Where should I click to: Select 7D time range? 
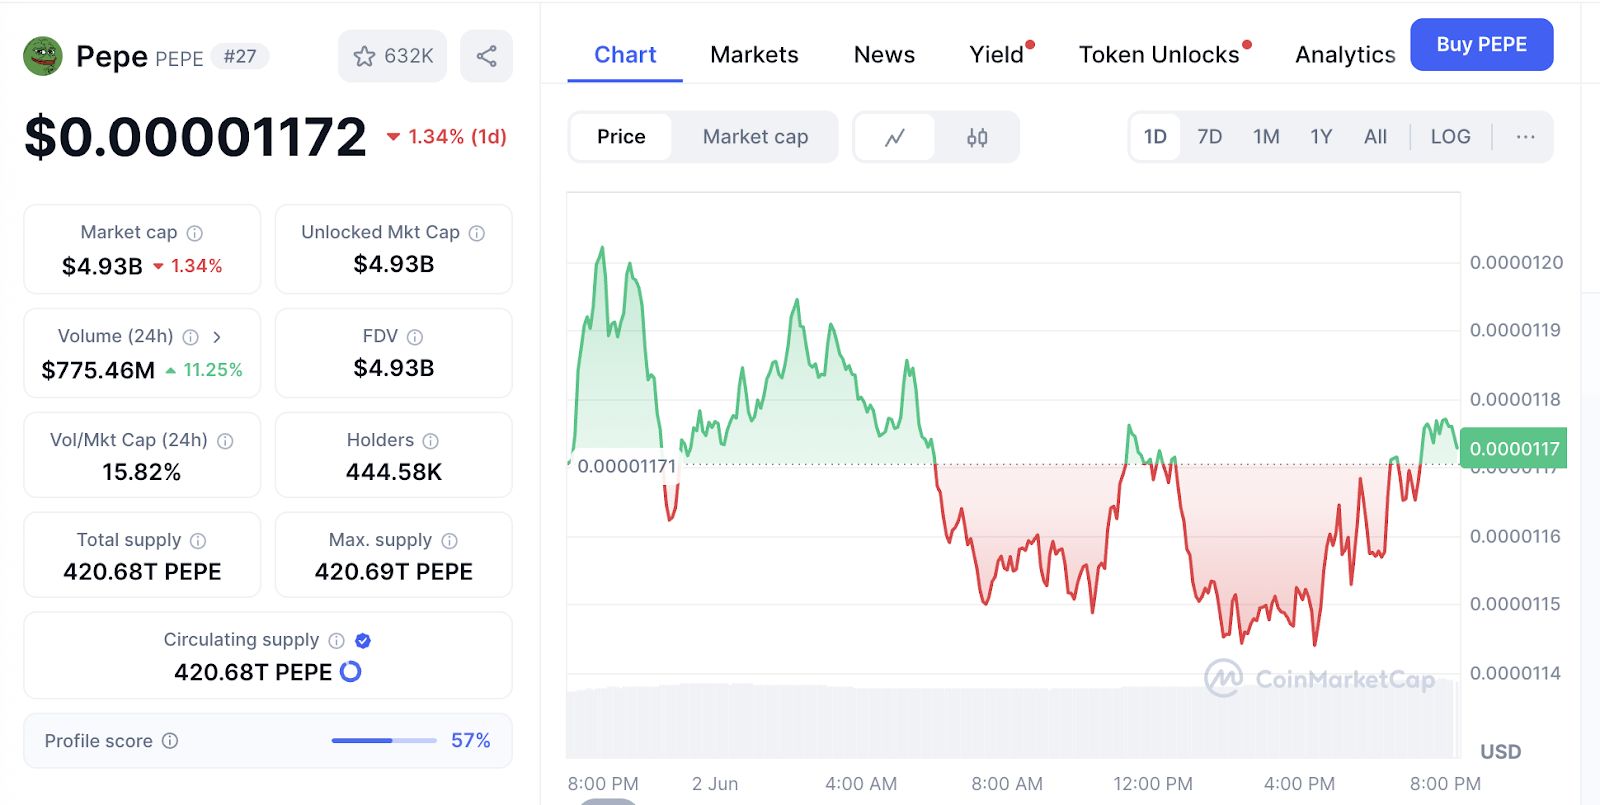click(x=1209, y=137)
